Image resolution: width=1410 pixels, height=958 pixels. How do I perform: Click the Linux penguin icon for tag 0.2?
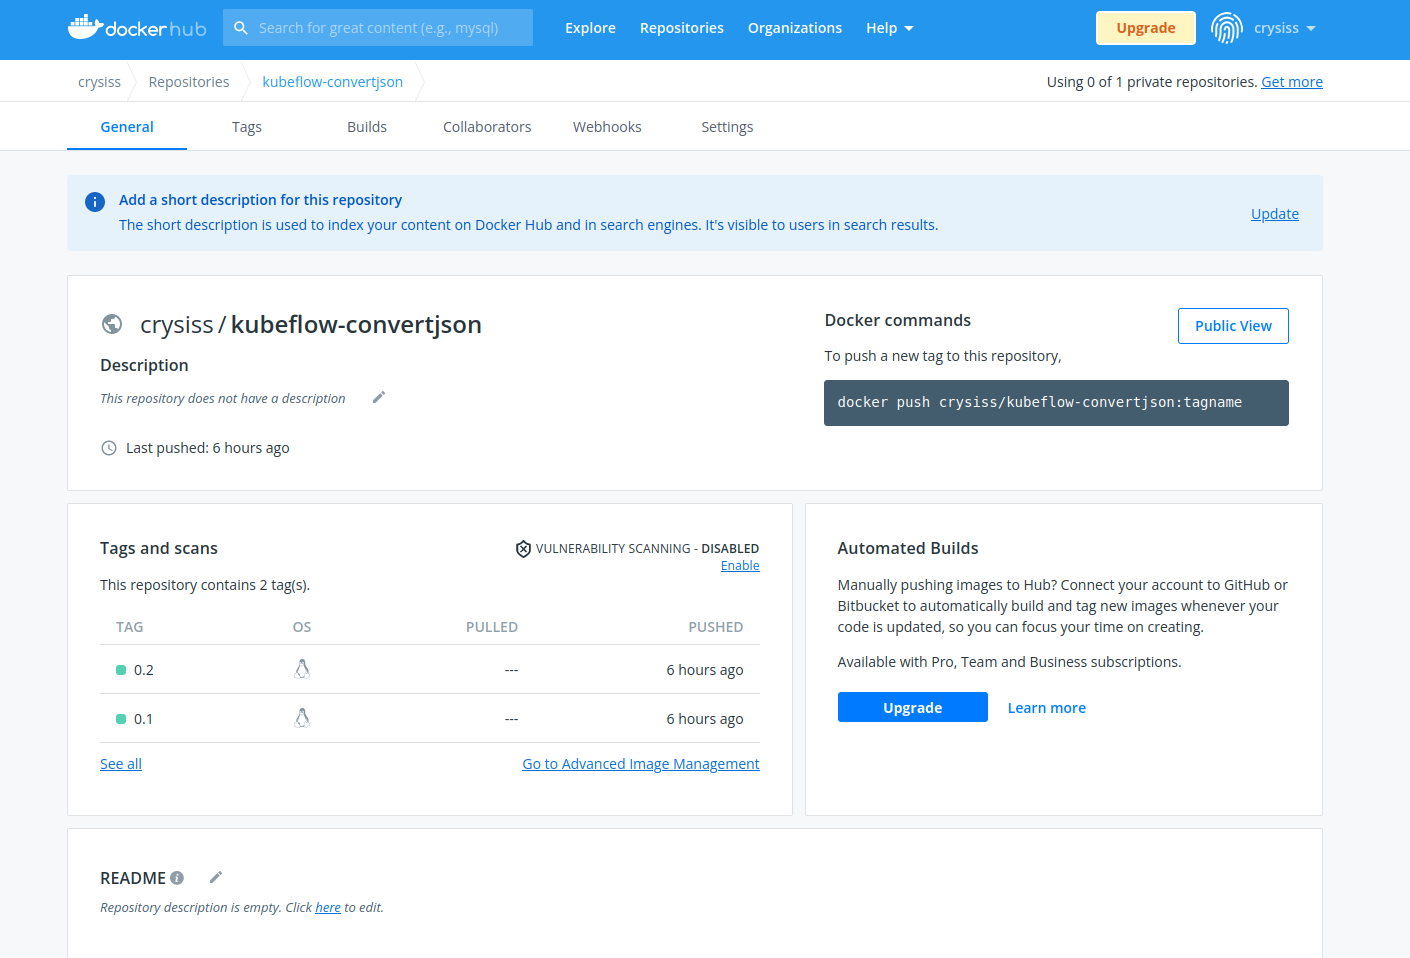click(x=302, y=669)
